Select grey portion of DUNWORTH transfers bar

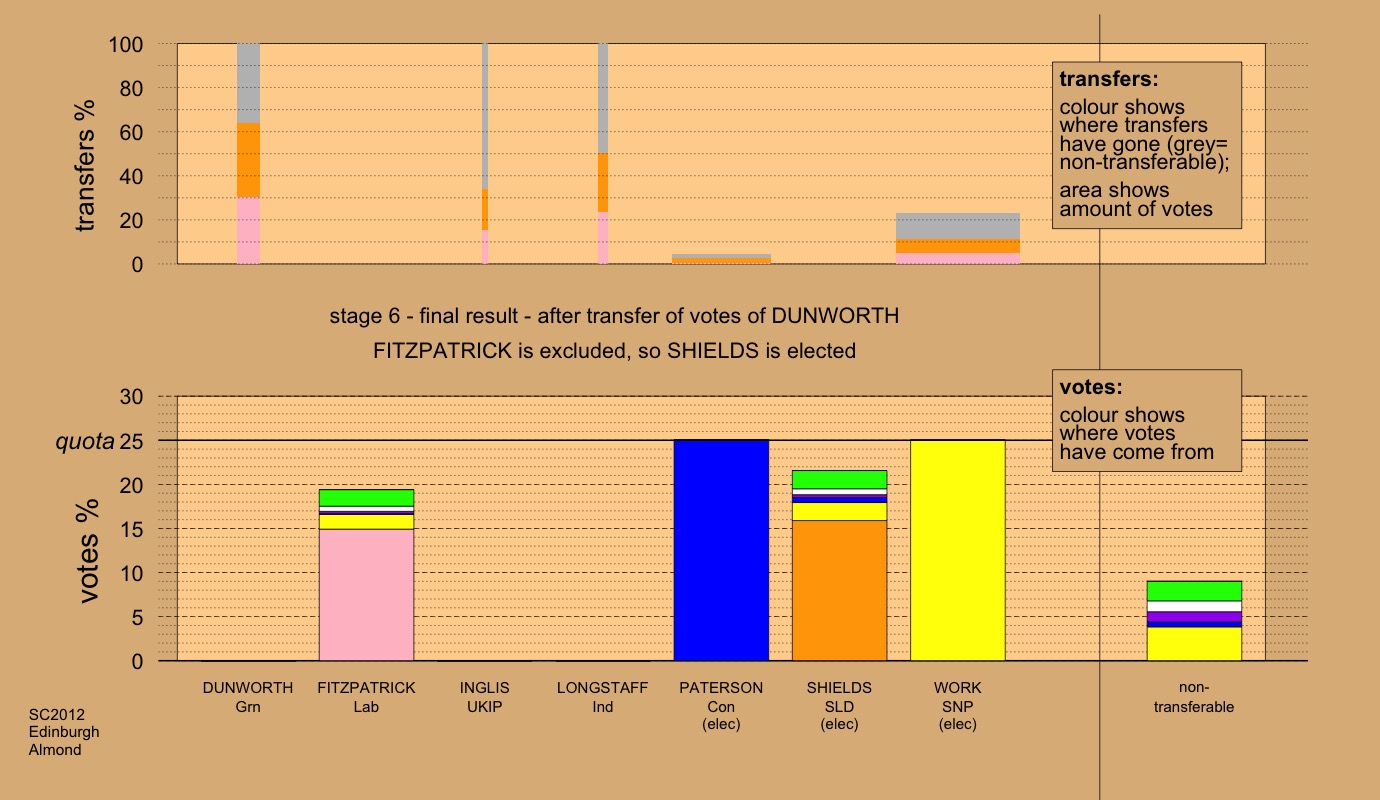point(248,83)
